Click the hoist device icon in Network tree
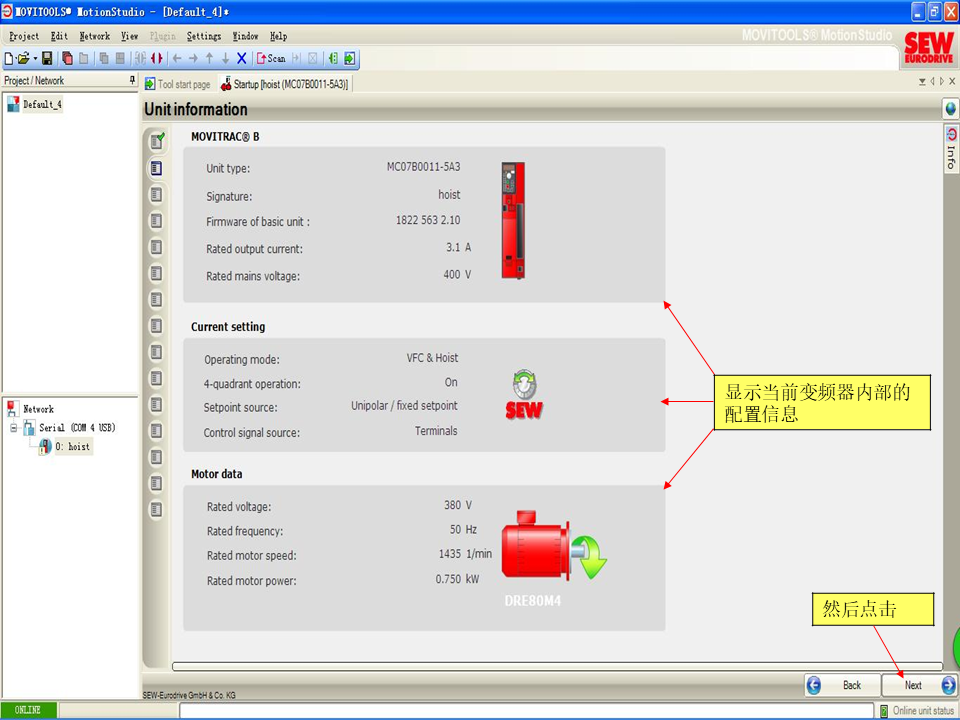960x720 pixels. [x=46, y=446]
